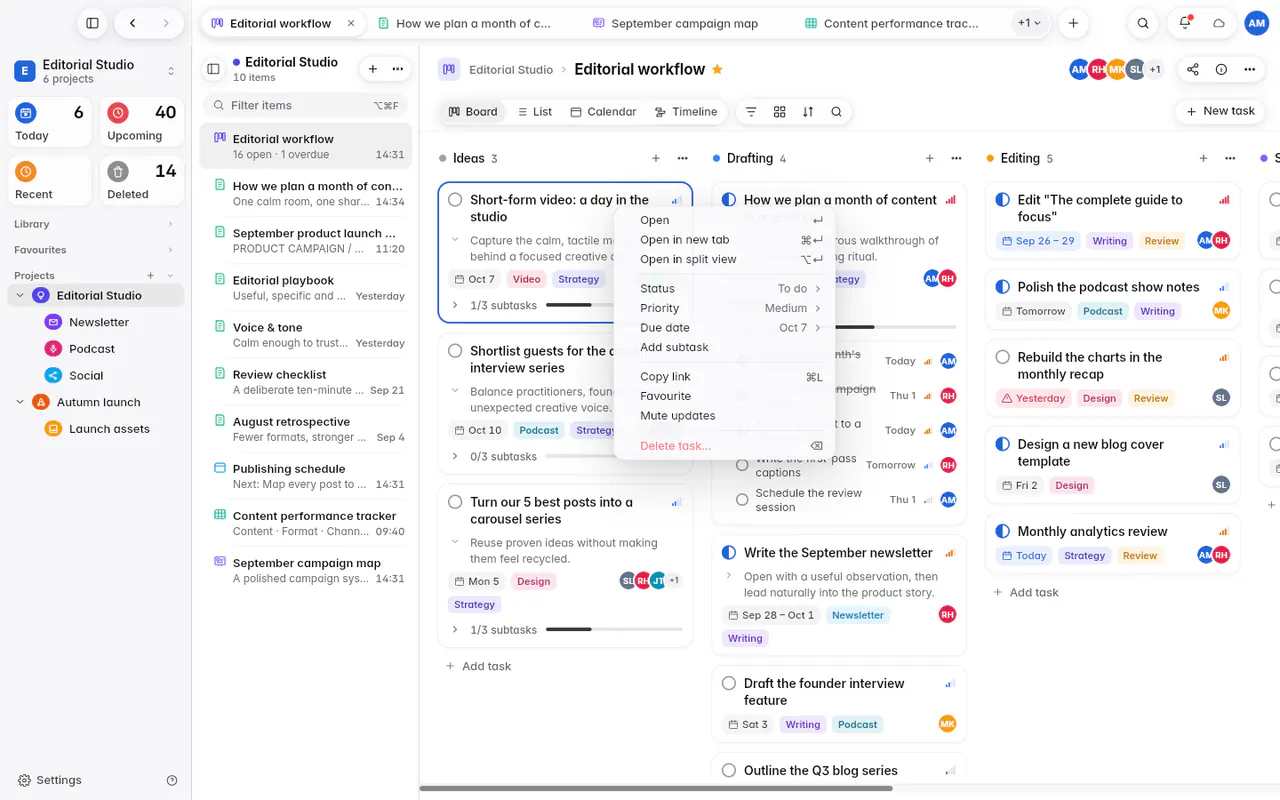1280x800 pixels.
Task: Open the group-by grid icon
Action: [x=780, y=112]
